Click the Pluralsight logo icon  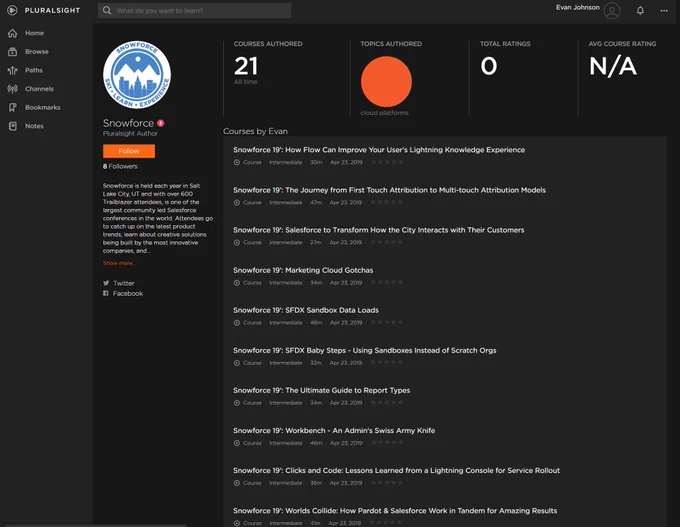click(12, 10)
